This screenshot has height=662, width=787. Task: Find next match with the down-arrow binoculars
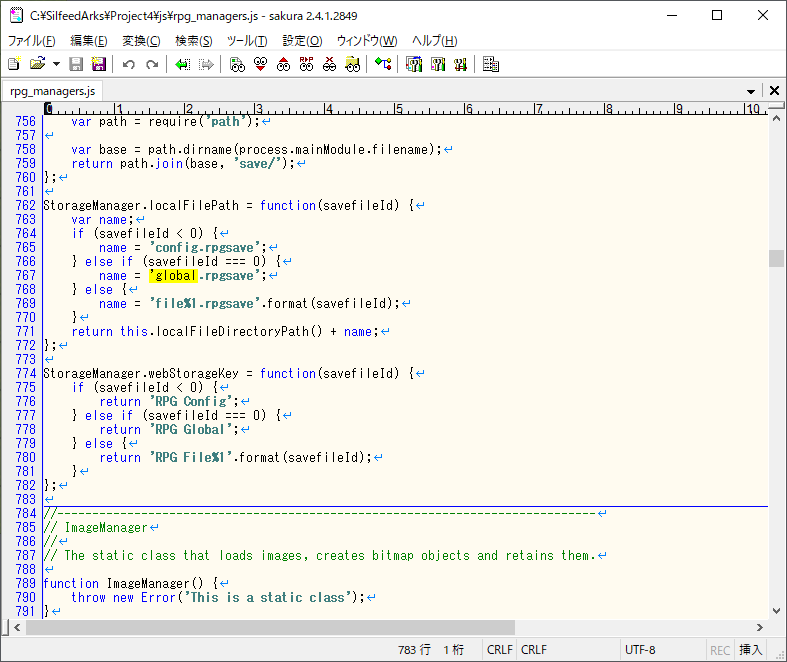tap(260, 64)
